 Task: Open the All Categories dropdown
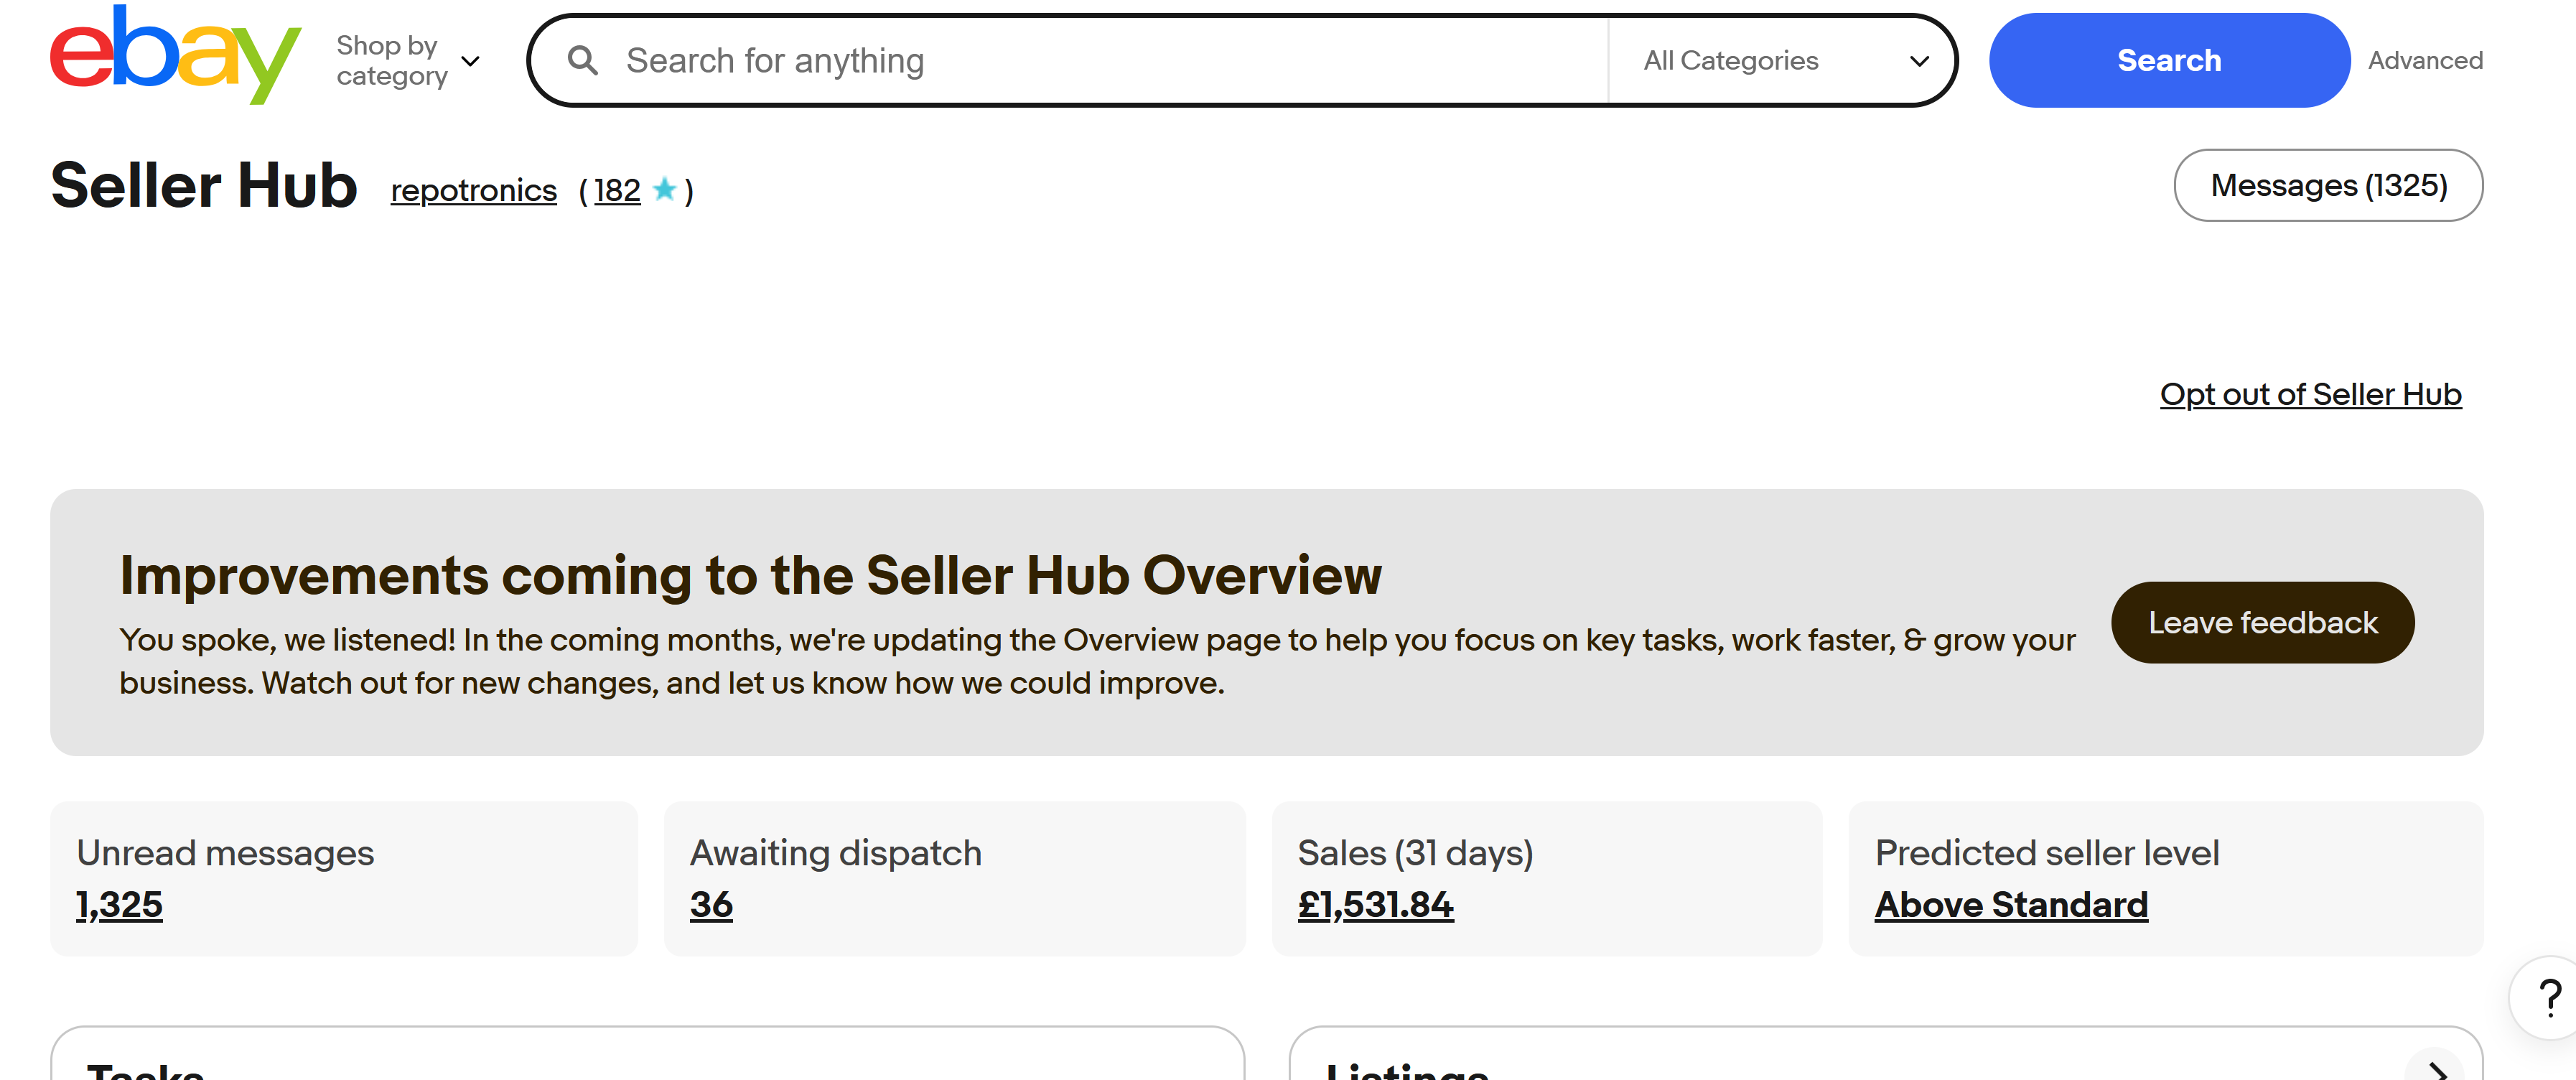1783,61
